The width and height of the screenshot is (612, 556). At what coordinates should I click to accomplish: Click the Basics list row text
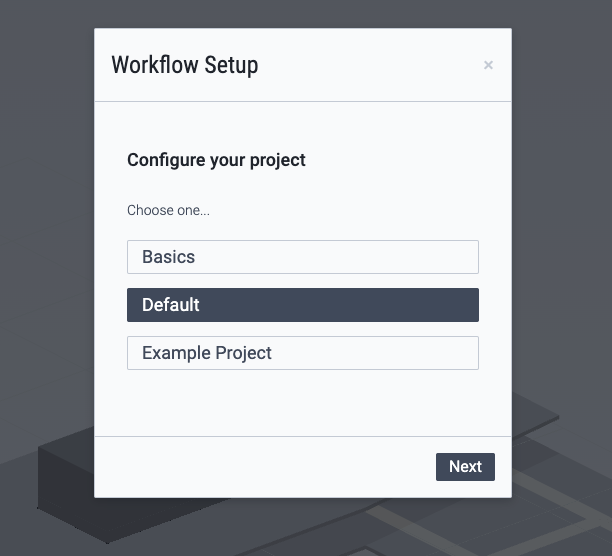(168, 257)
